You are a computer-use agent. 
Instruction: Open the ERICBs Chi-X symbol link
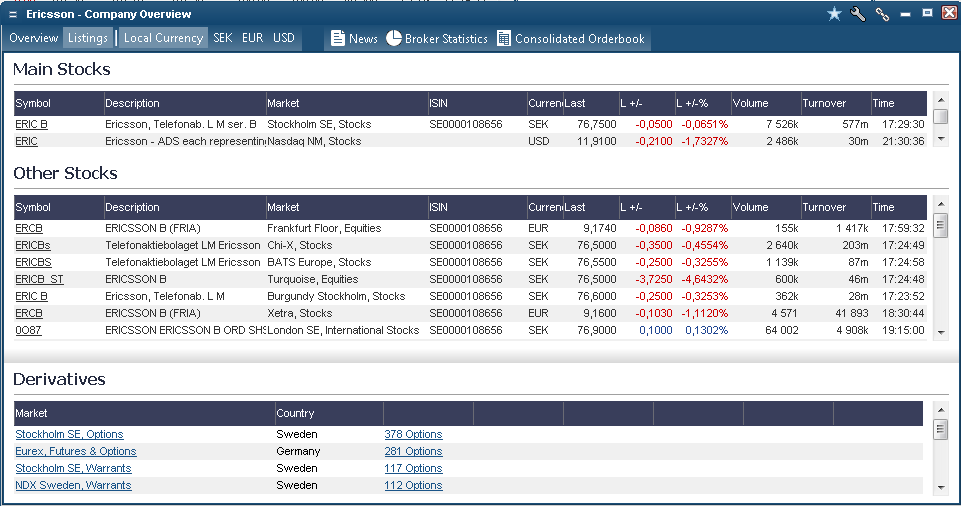33,245
